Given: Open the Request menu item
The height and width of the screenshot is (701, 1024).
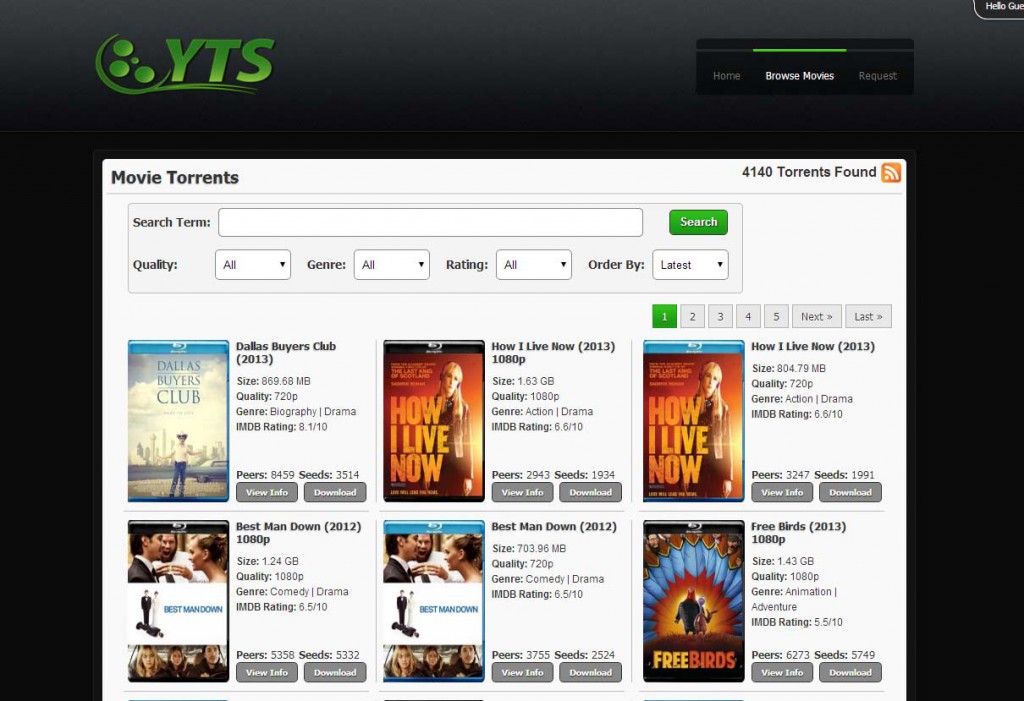Looking at the screenshot, I should [x=877, y=76].
